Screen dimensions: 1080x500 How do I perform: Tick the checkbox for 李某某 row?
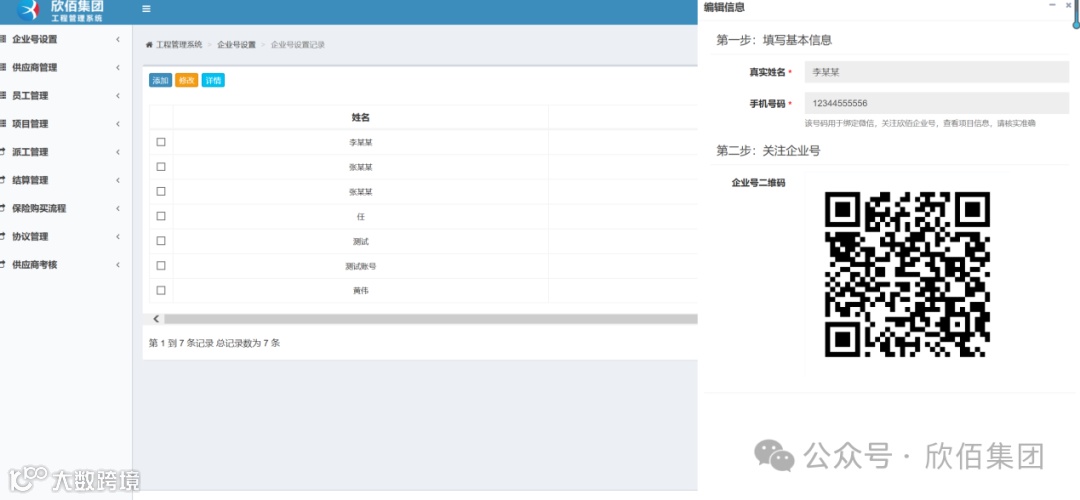161,142
